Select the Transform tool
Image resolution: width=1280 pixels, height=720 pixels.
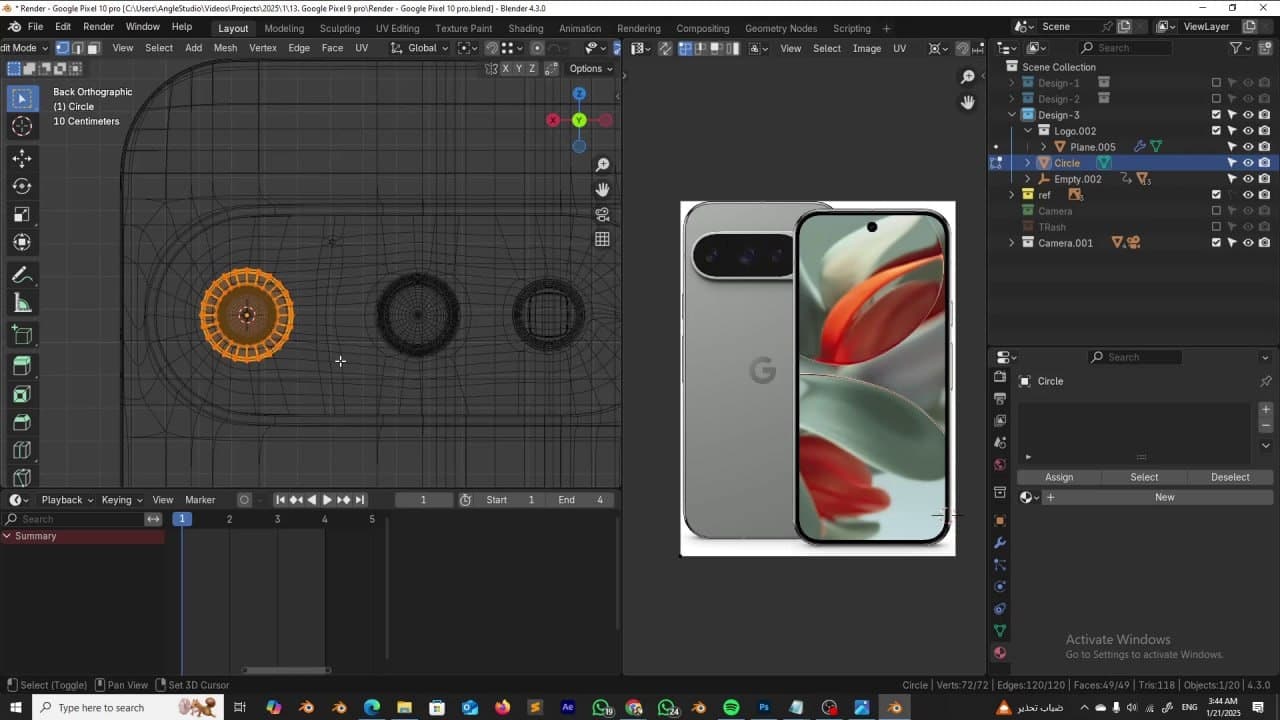[x=22, y=242]
